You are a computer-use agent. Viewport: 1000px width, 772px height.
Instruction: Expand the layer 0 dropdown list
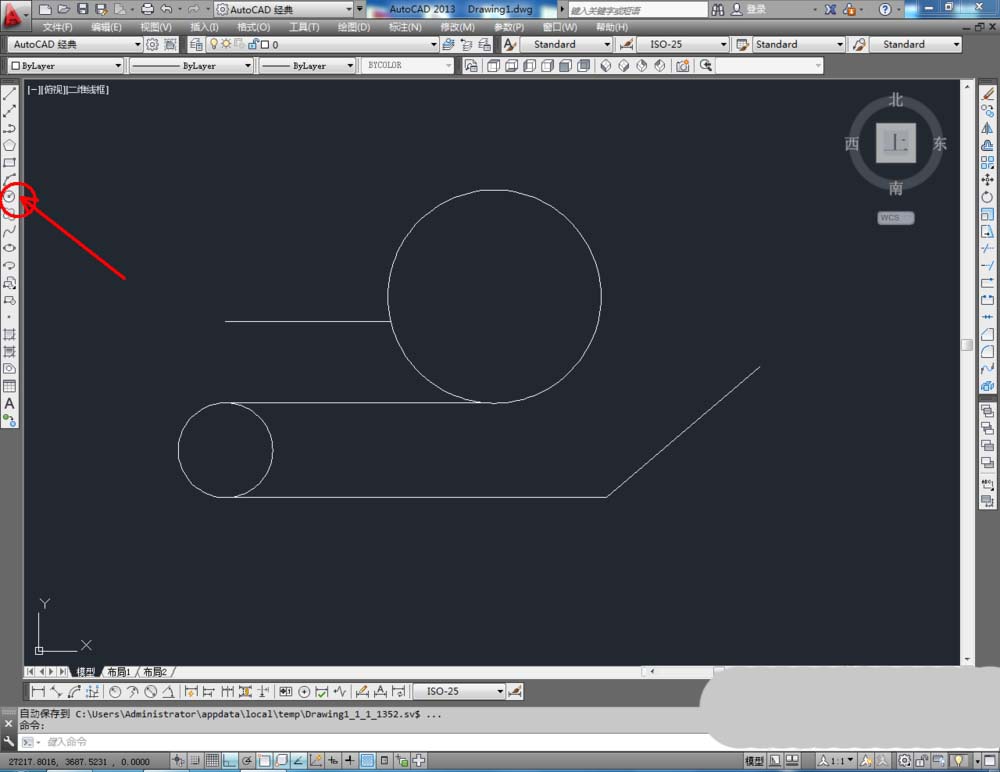(x=434, y=44)
